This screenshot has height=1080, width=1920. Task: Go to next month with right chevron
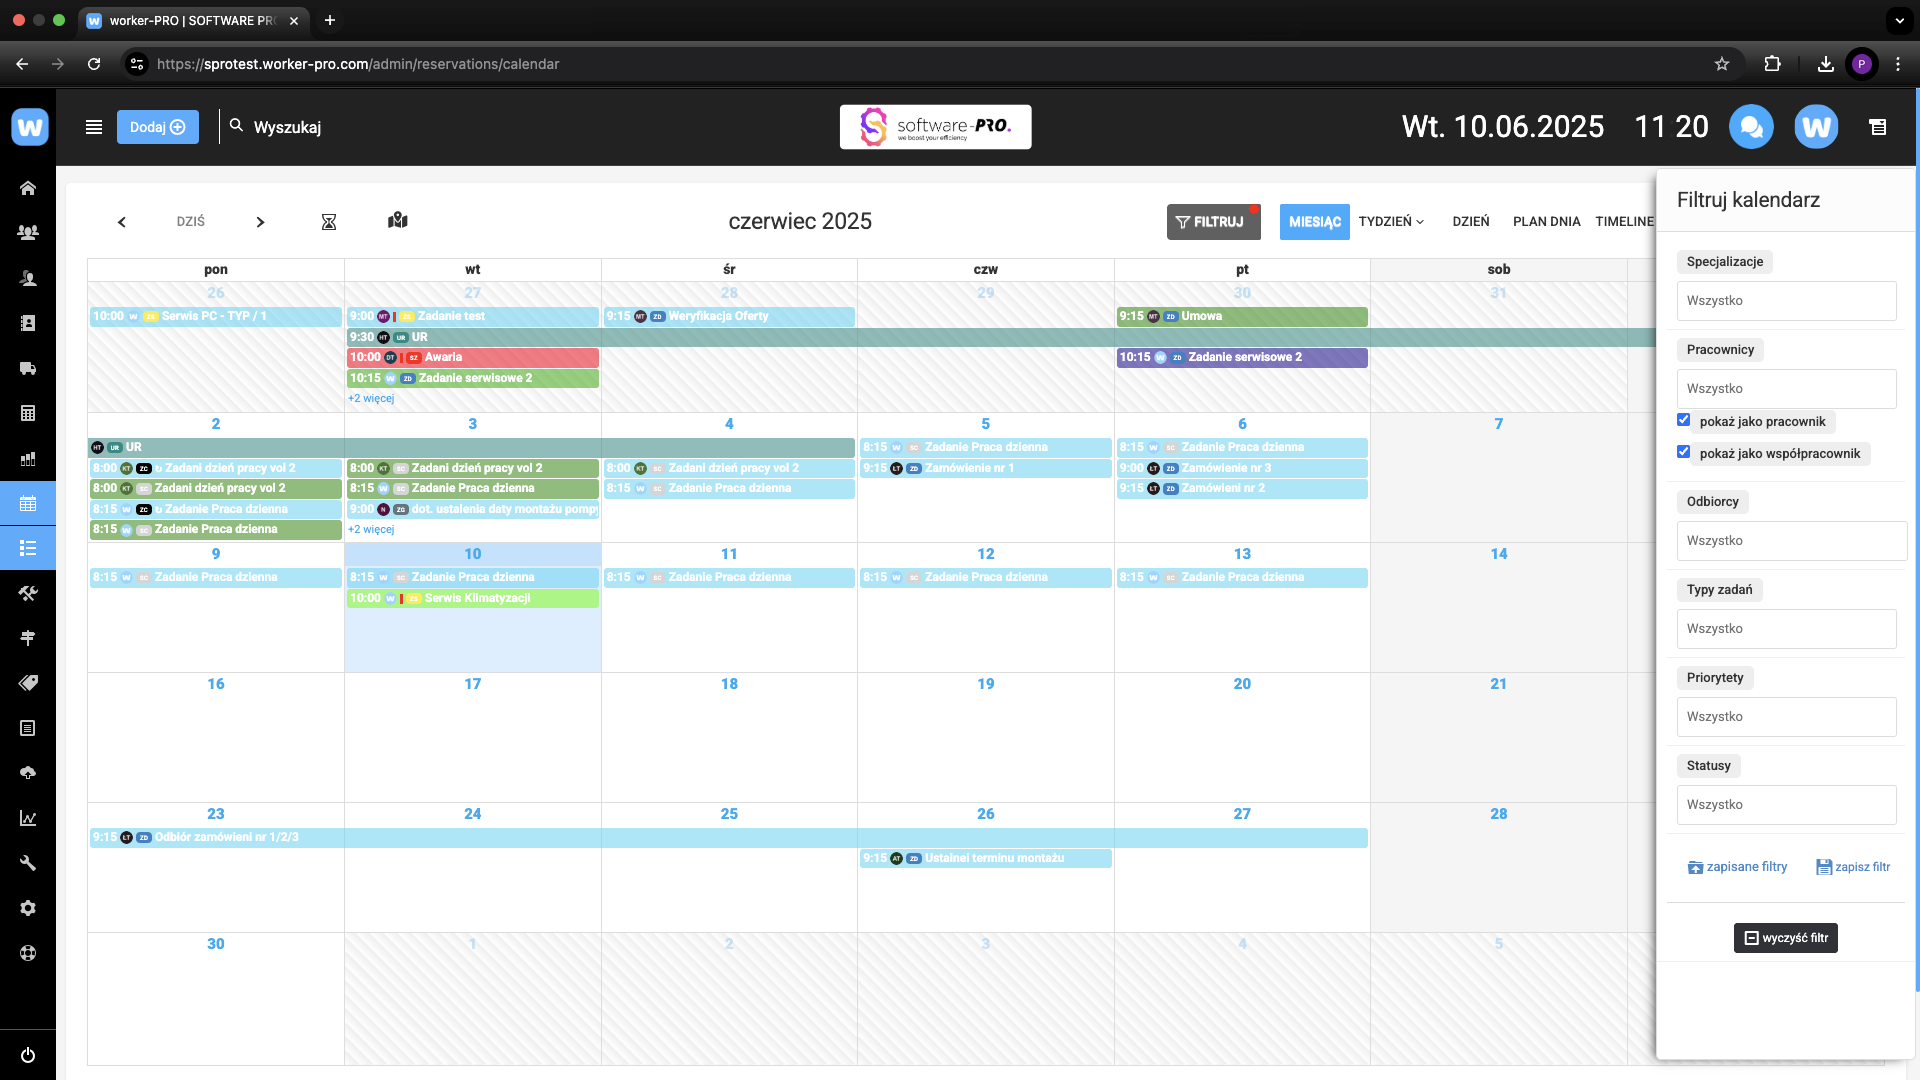pos(260,222)
